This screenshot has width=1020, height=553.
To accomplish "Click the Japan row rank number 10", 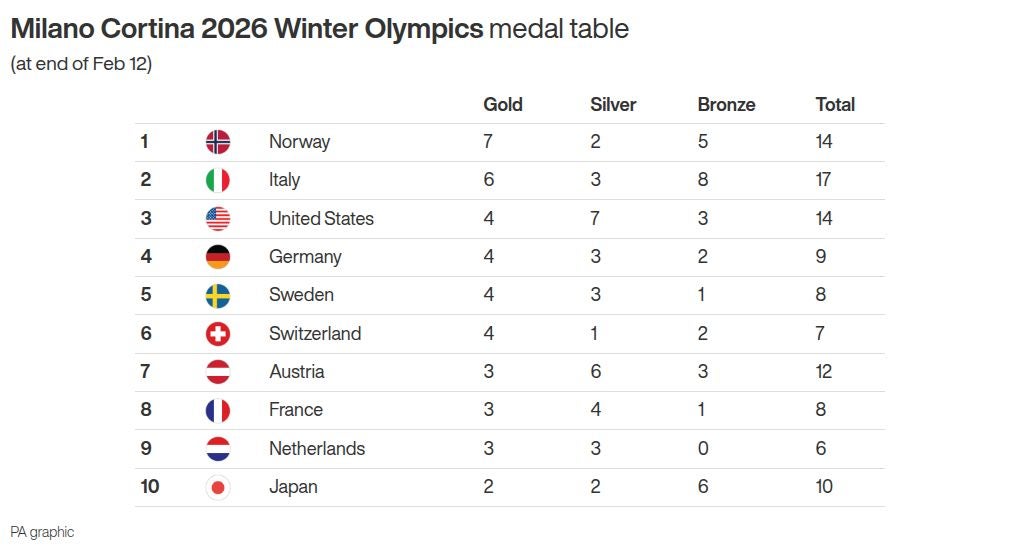I will 150,487.
